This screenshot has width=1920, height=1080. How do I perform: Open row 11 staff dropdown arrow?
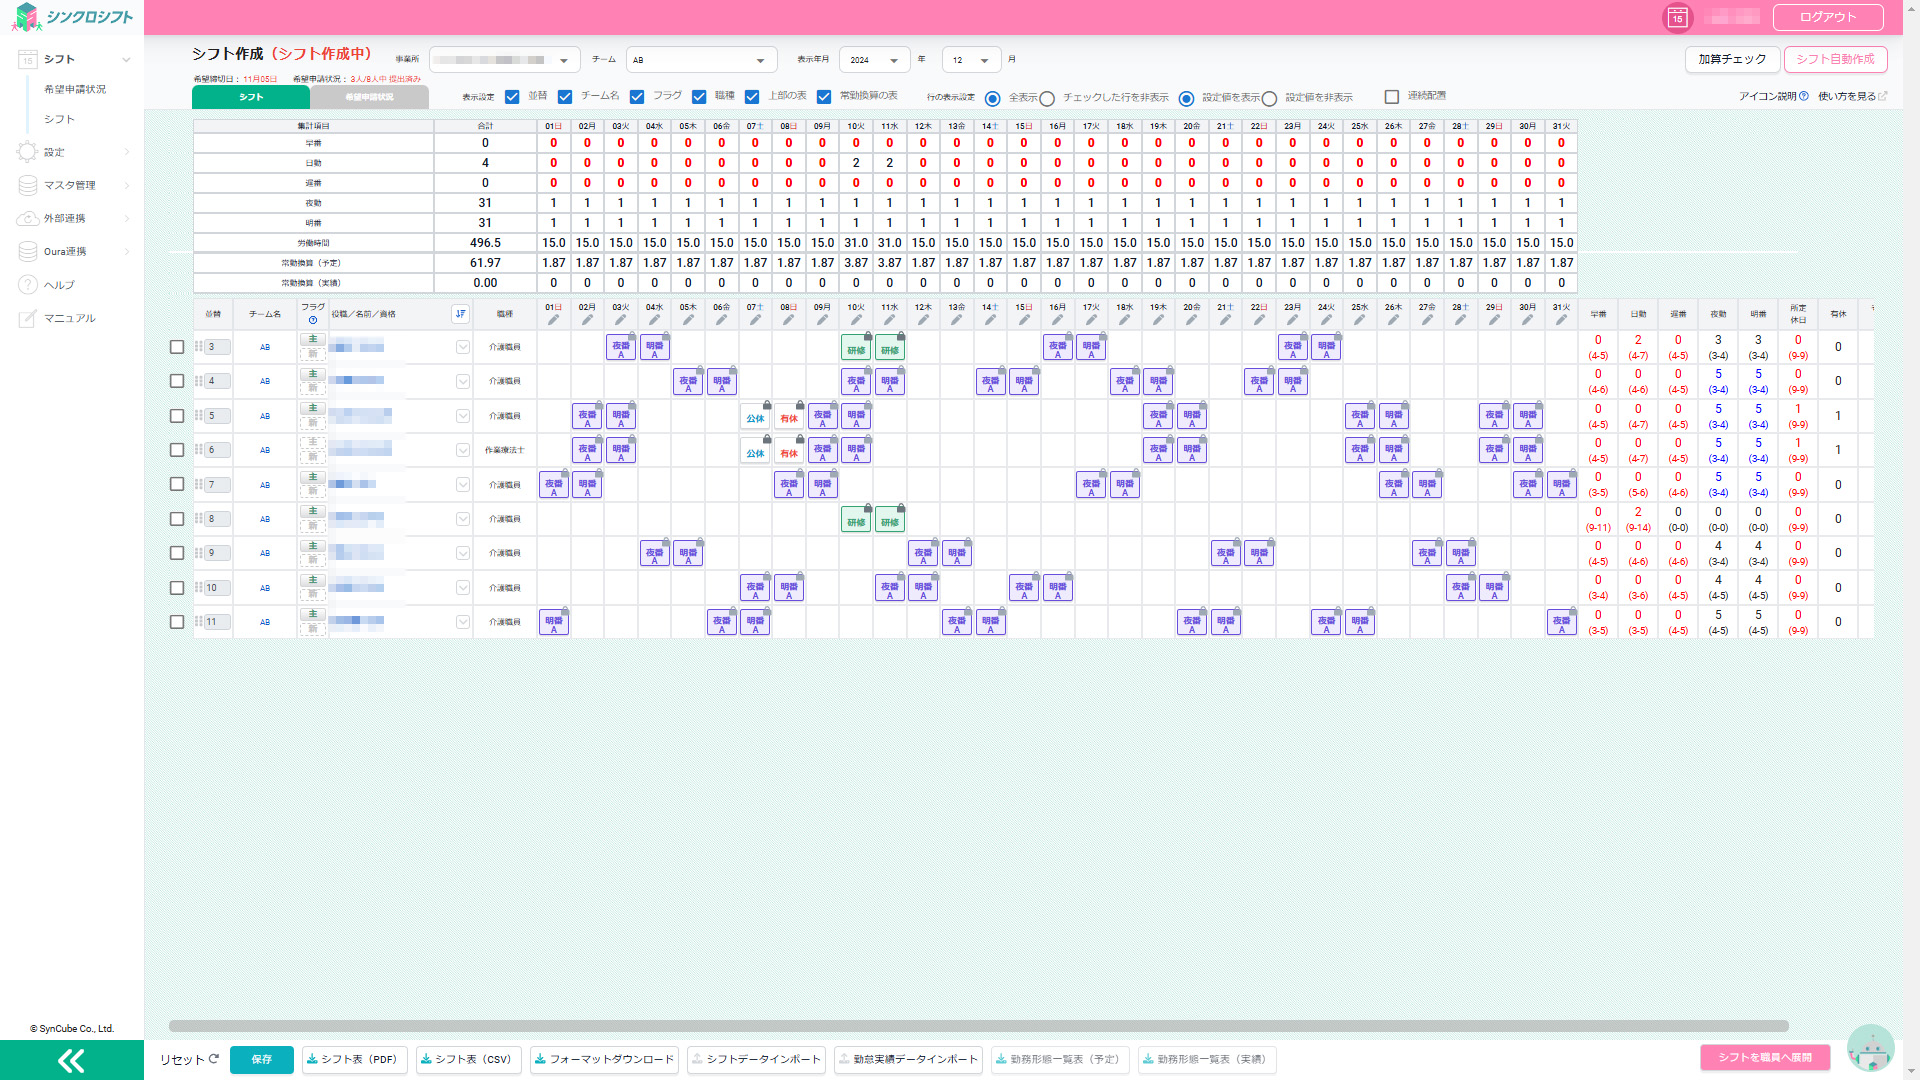(x=462, y=622)
